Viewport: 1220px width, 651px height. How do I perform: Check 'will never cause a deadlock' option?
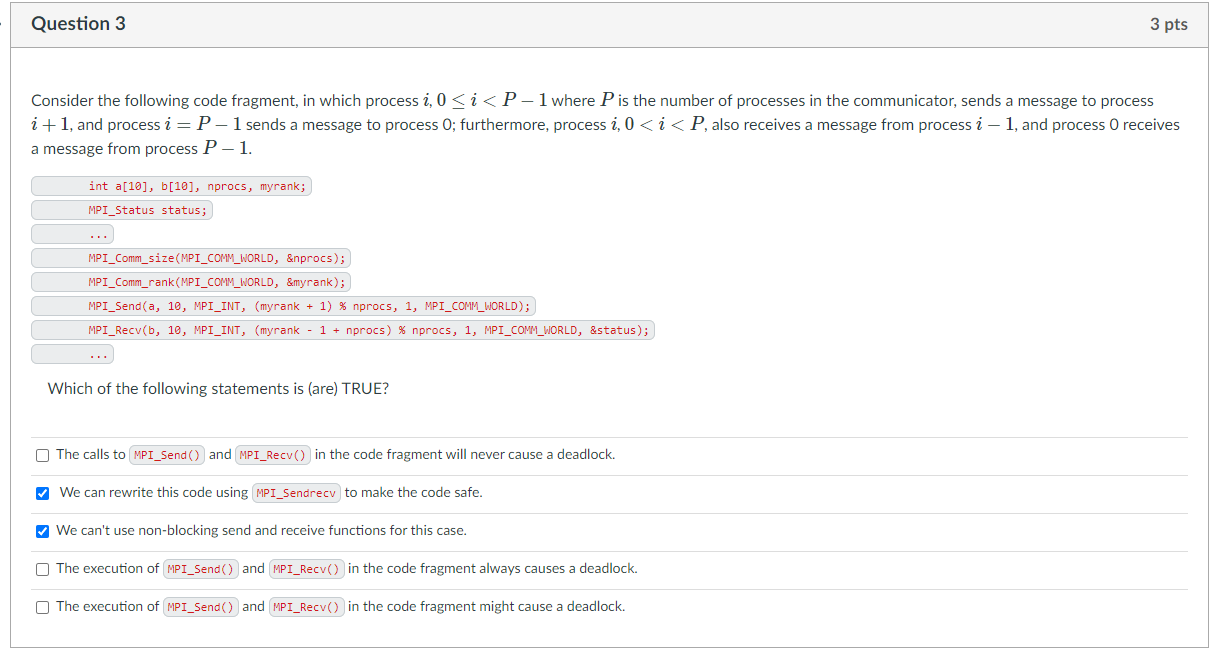[x=42, y=455]
